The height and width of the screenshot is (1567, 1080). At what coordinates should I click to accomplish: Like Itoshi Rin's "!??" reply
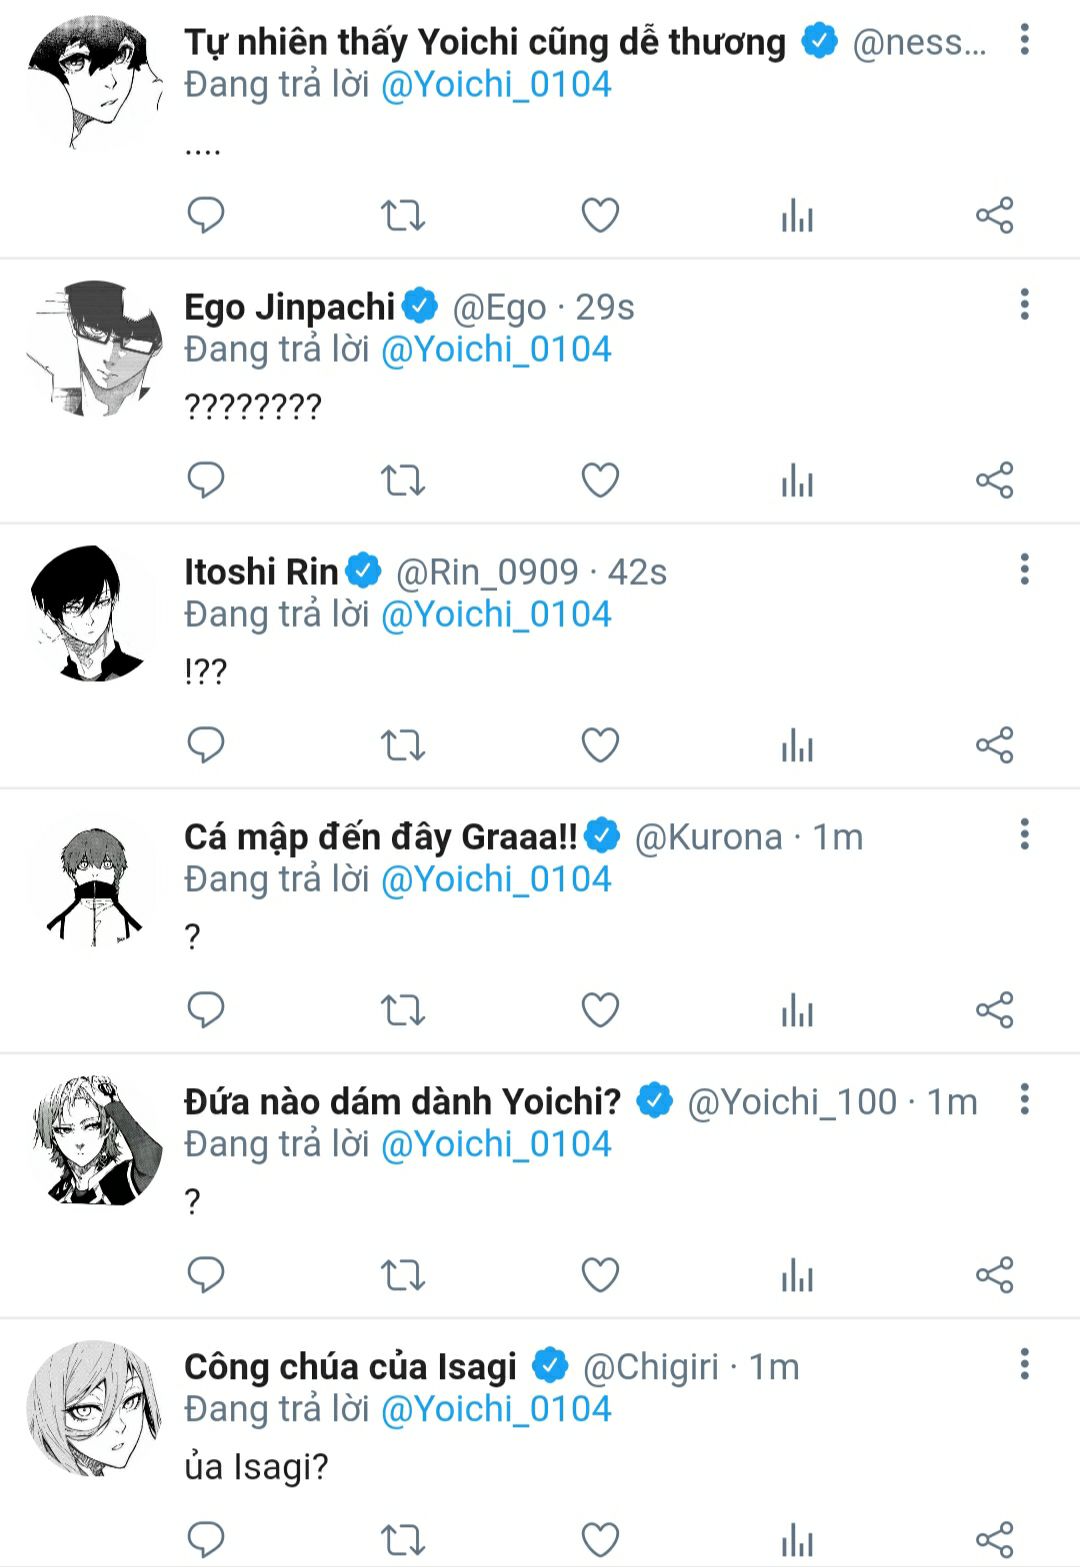600,745
